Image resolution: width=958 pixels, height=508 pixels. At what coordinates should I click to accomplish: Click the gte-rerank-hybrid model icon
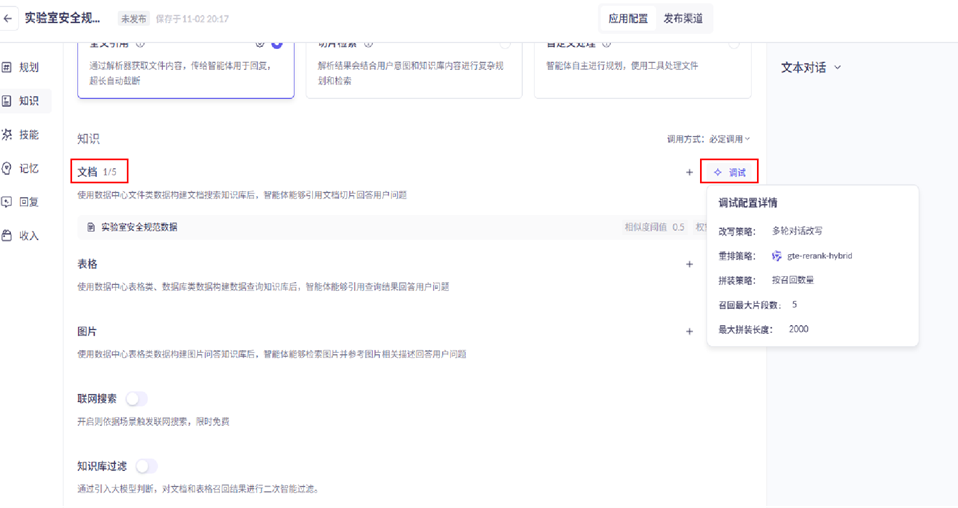[777, 256]
